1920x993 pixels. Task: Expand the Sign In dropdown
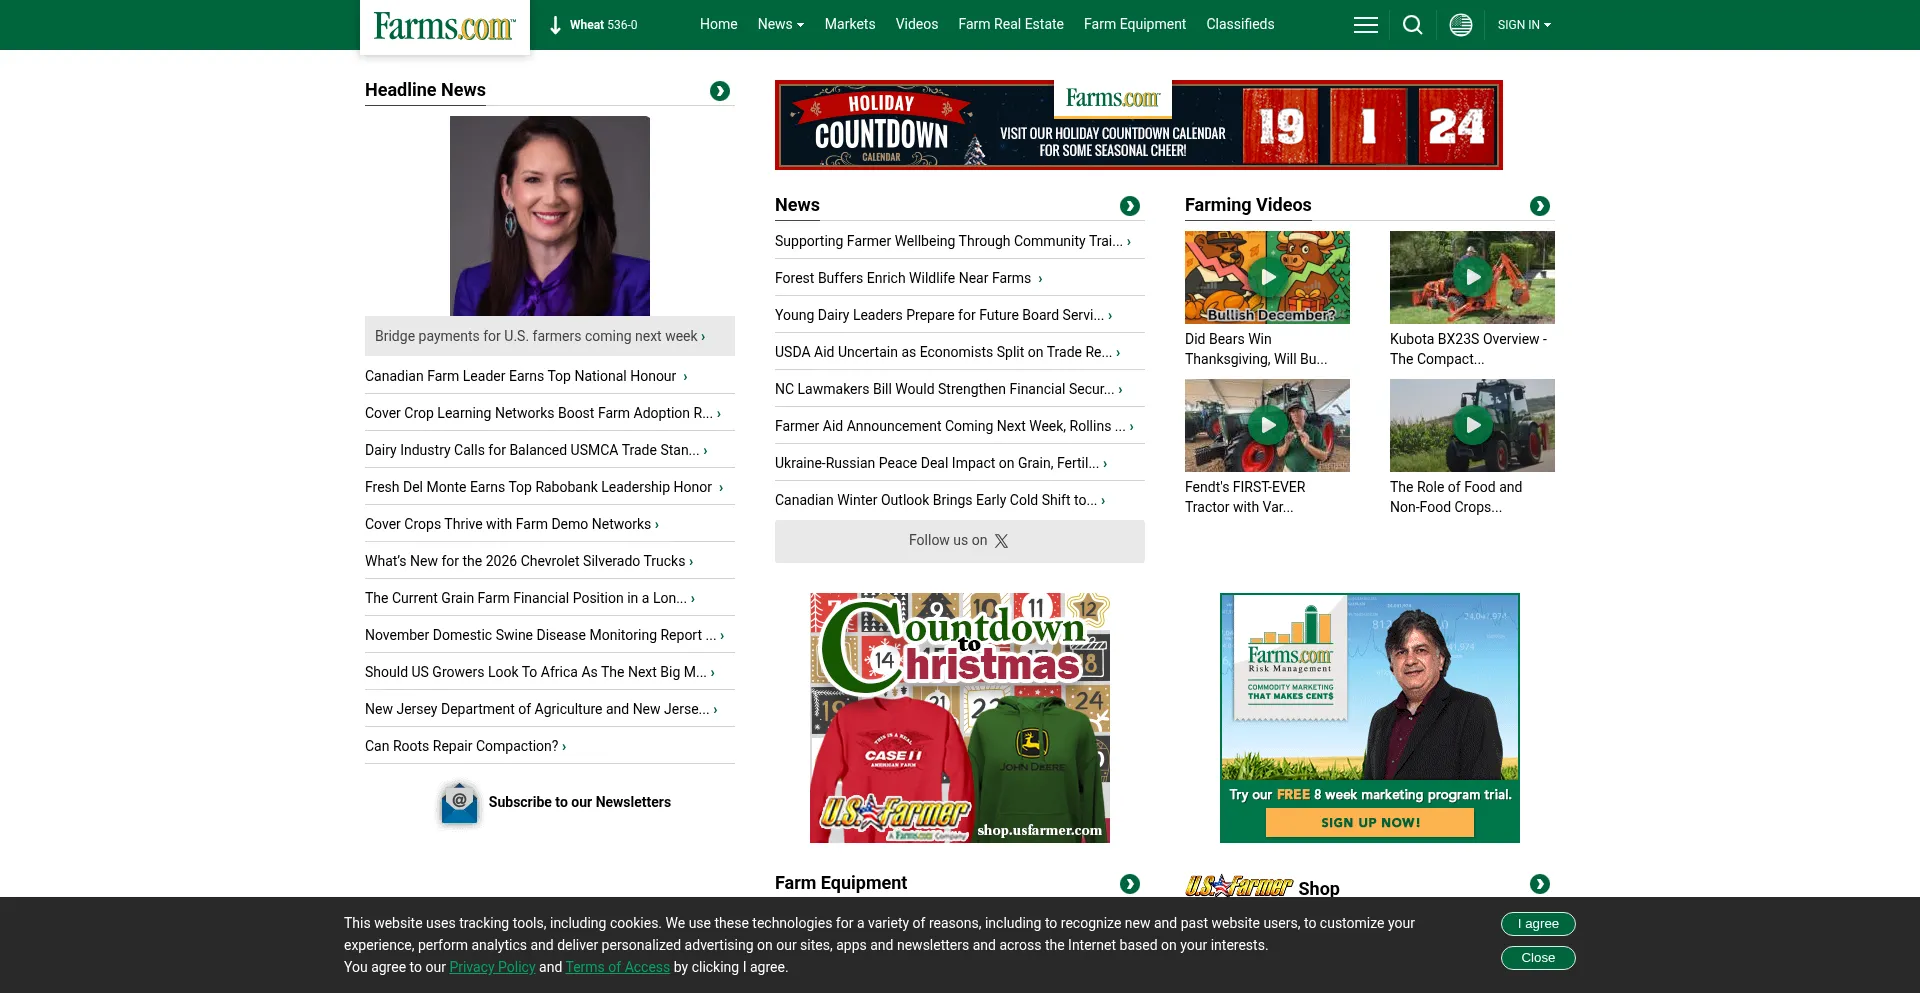point(1523,25)
